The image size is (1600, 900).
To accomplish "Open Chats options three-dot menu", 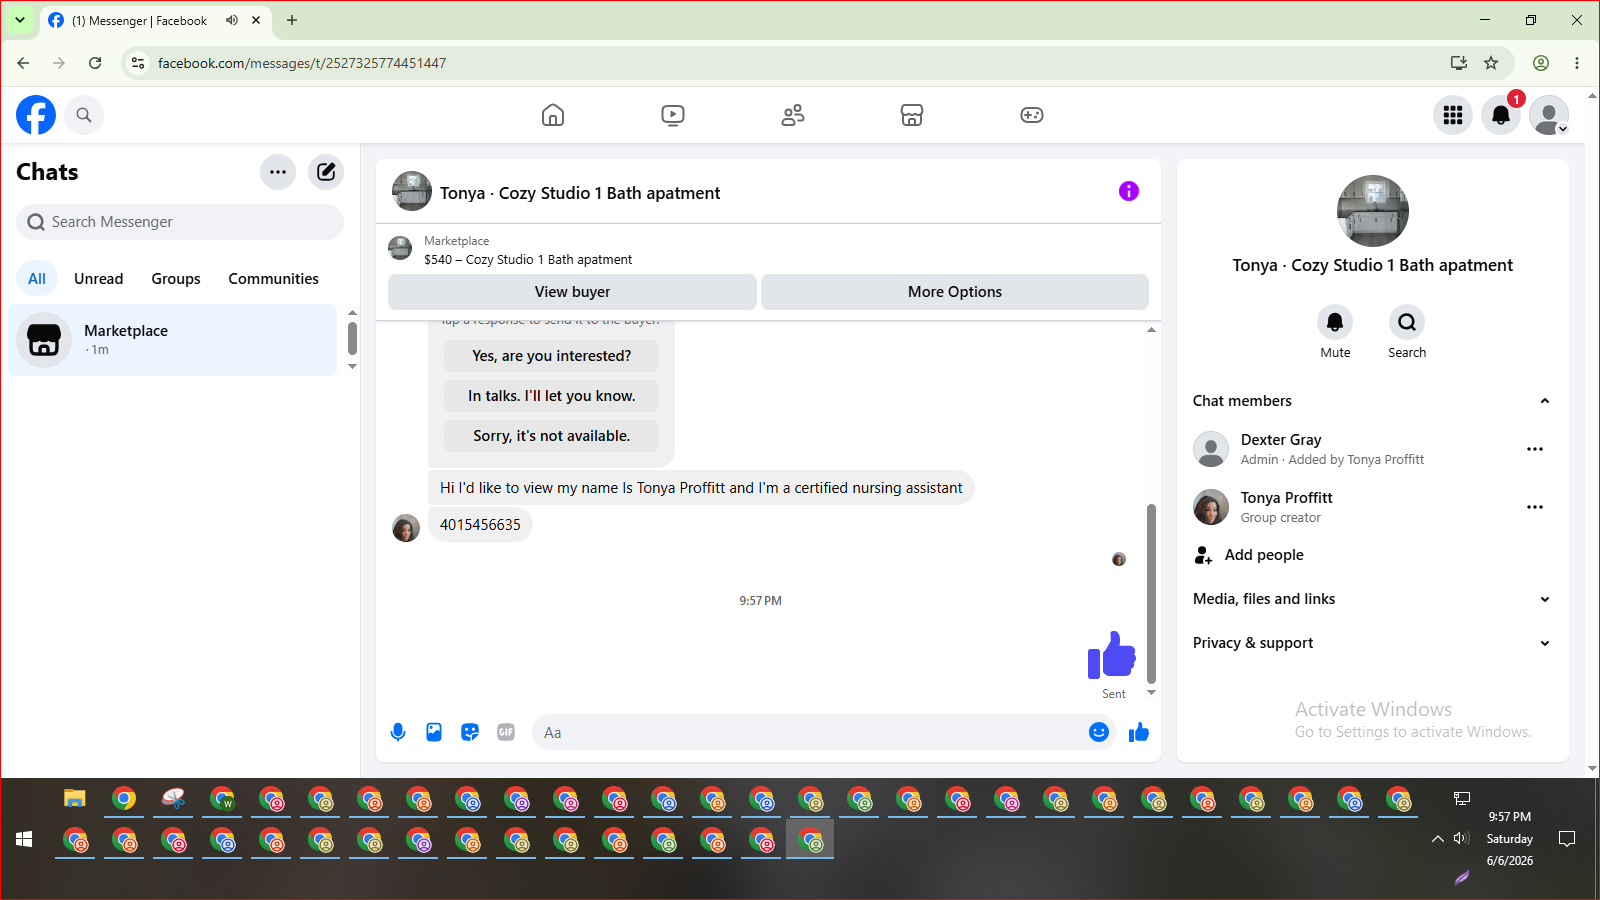I will pos(278,172).
